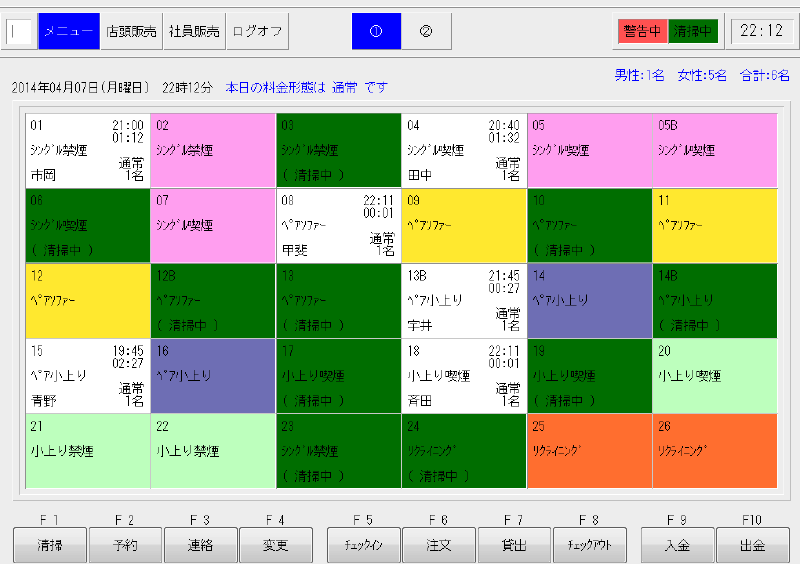Viewport: 800px width, 564px height.
Task: Select pink room 02 シングル禁煙
Action: click(x=213, y=151)
